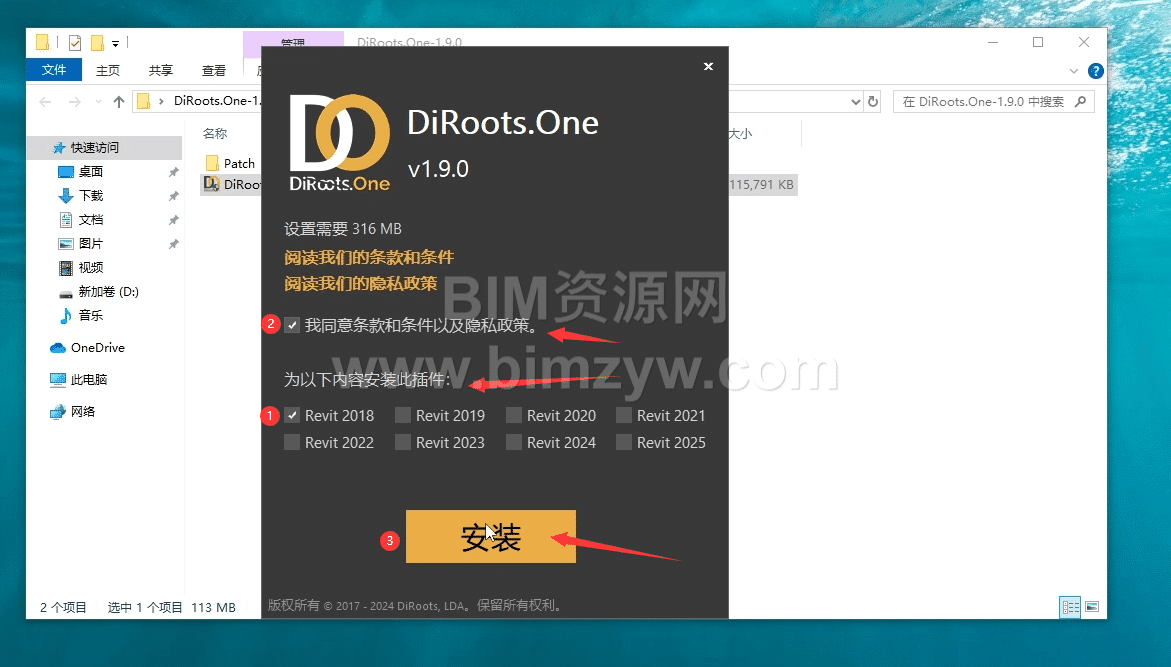Uncheck the 我同意条款和条件以及隐私政策 checkbox

click(292, 325)
